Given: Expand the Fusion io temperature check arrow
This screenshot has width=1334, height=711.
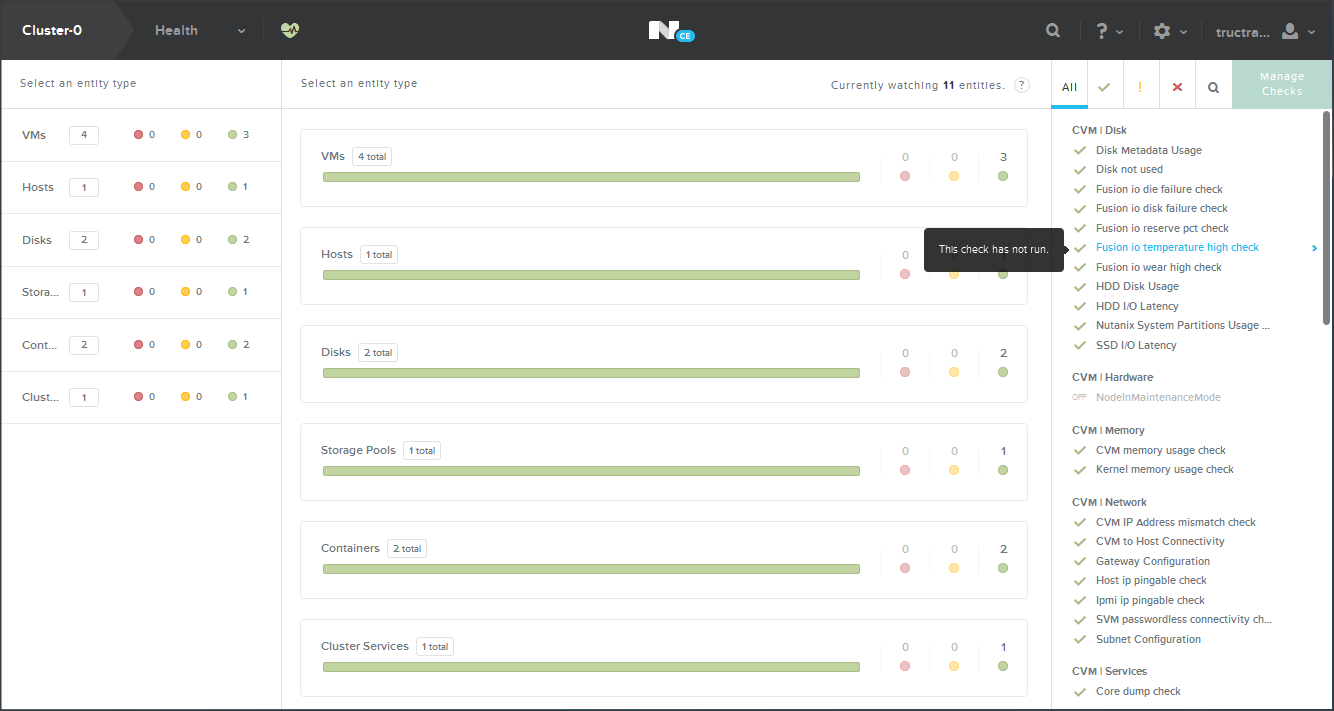Looking at the screenshot, I should pos(1314,248).
